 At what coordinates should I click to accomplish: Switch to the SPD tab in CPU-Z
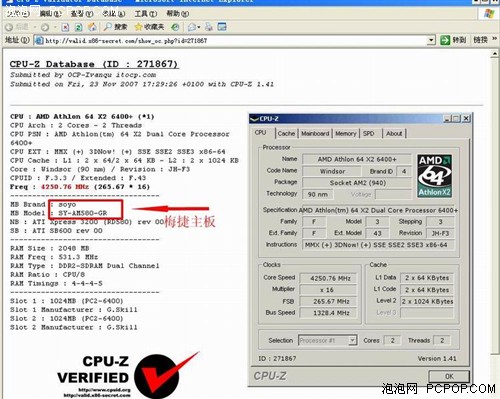(369, 134)
